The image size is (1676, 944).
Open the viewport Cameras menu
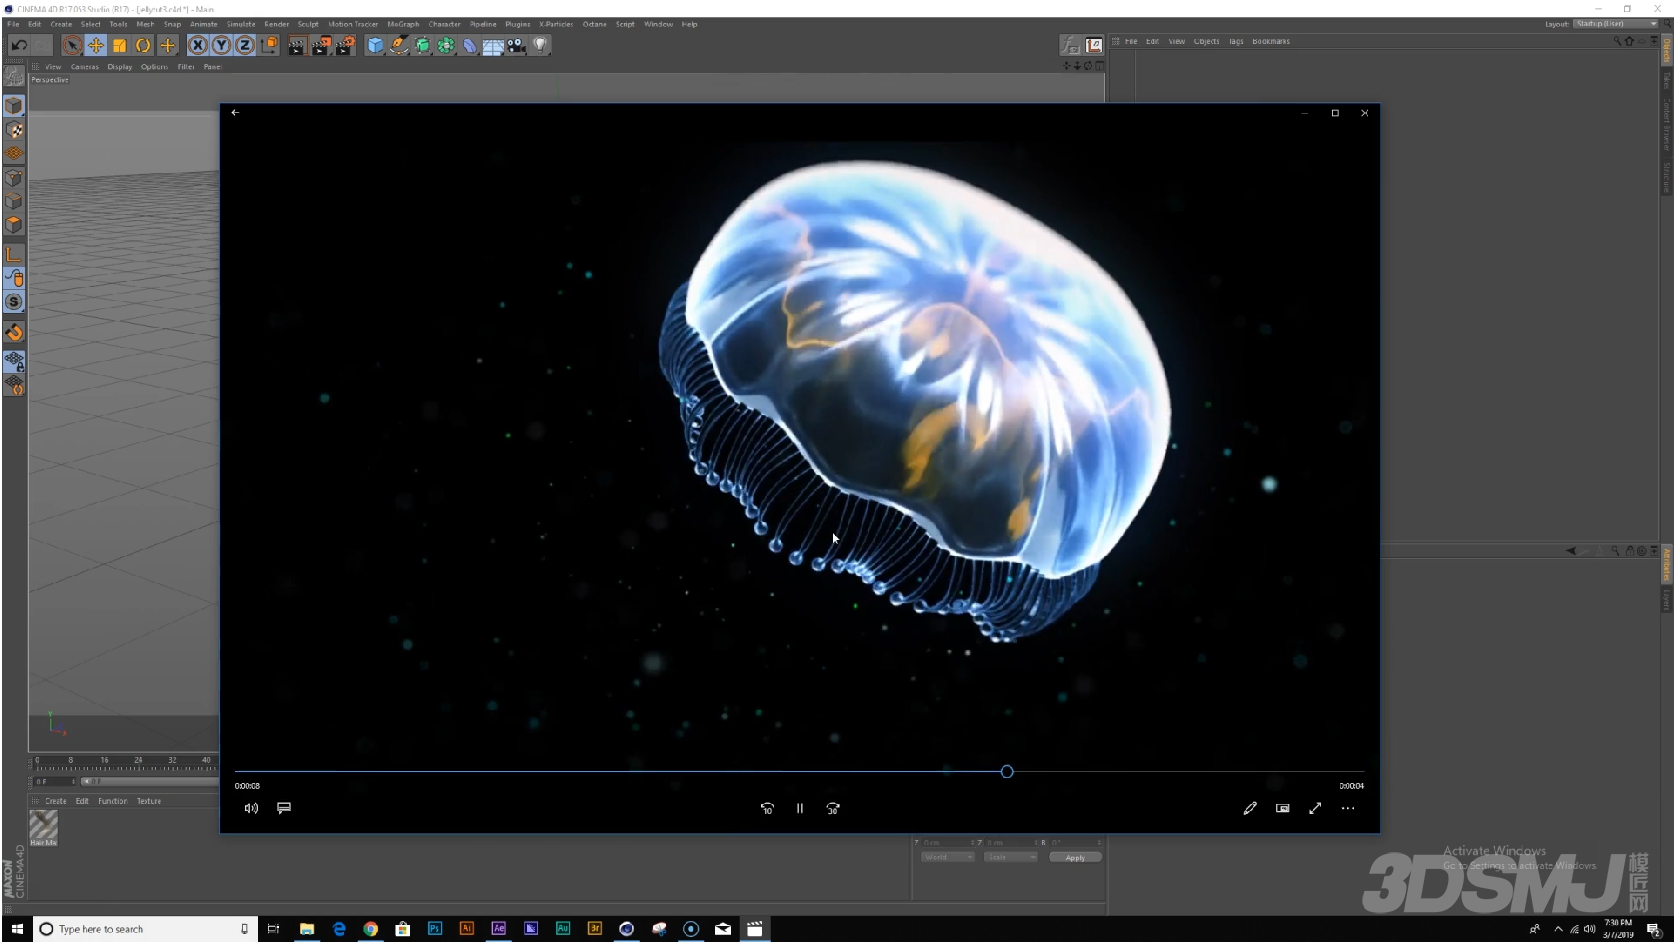point(85,67)
